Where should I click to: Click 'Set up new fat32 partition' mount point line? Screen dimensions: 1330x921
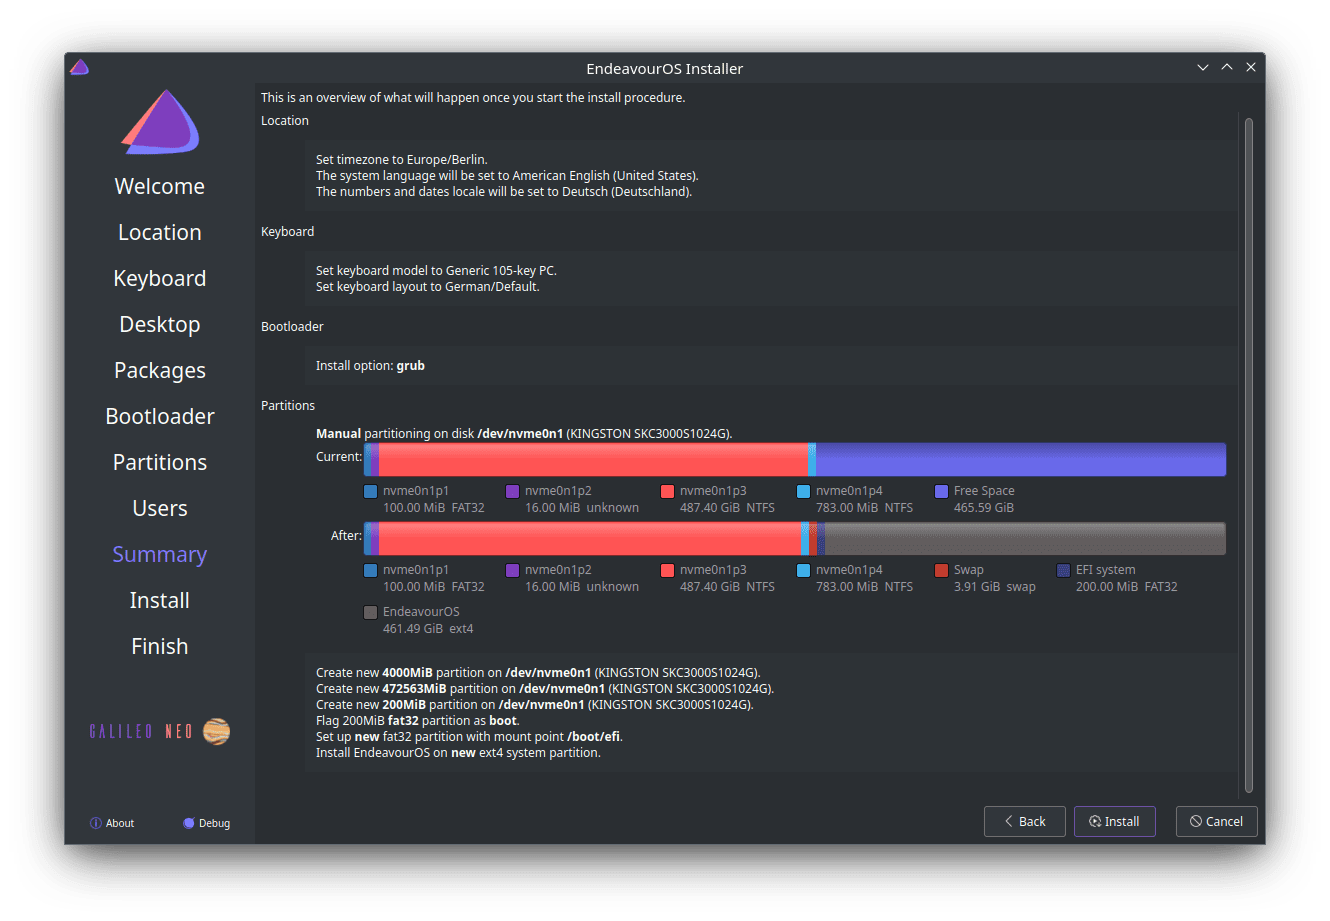pos(469,737)
